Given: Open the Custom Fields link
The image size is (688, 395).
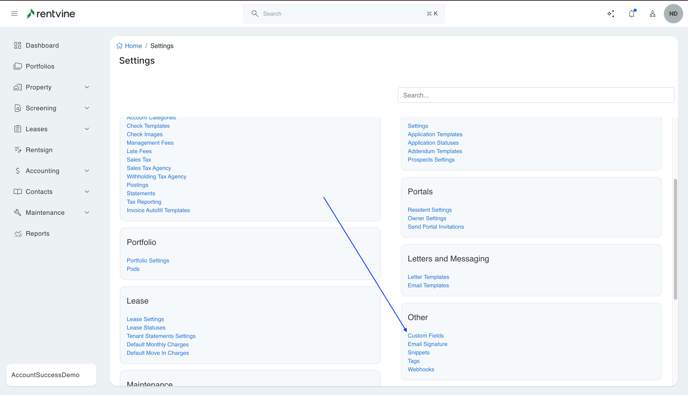Looking at the screenshot, I should pos(426,336).
